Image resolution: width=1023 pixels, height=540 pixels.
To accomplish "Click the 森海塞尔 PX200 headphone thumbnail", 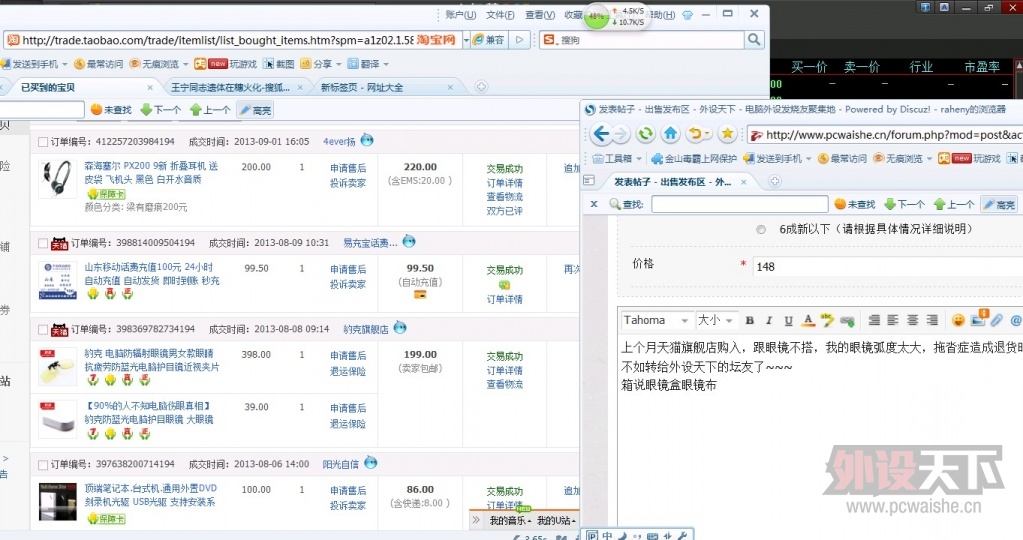I will point(57,179).
